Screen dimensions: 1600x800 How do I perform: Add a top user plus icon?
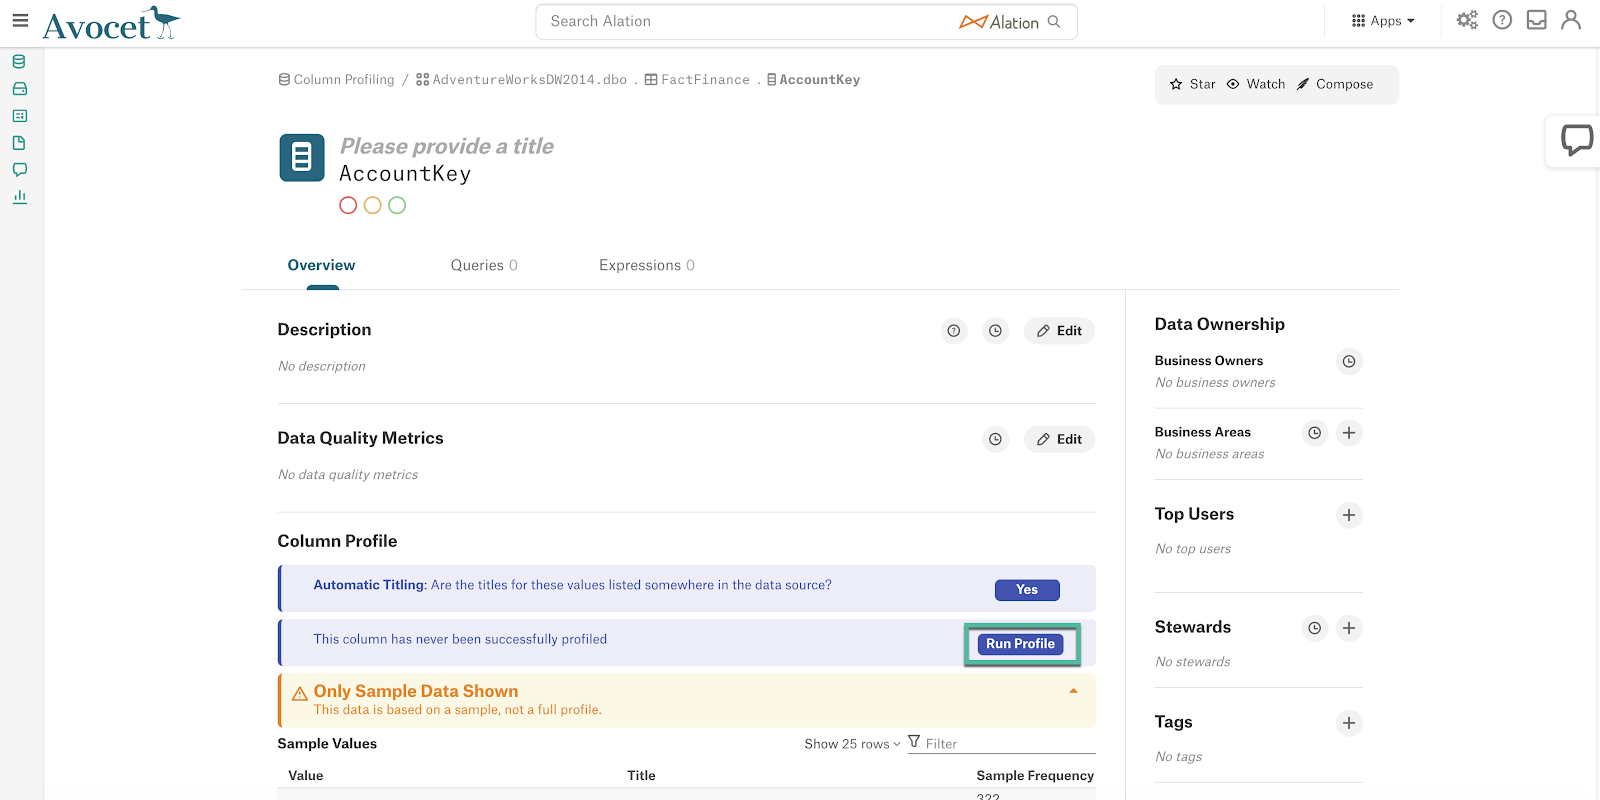(1349, 515)
